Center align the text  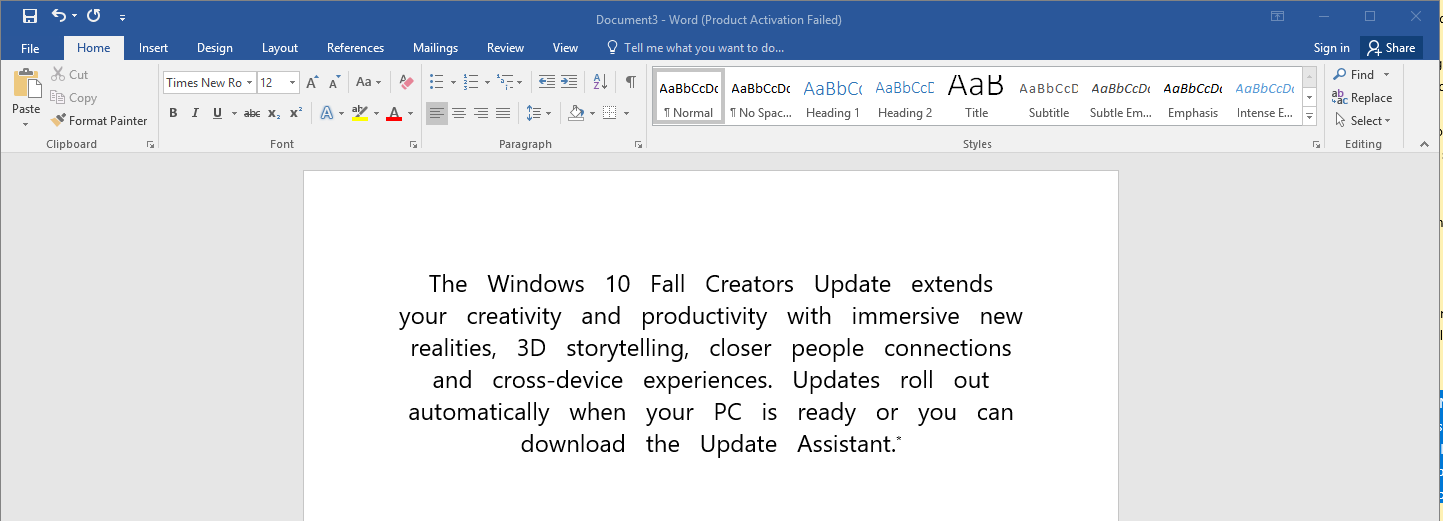click(459, 114)
